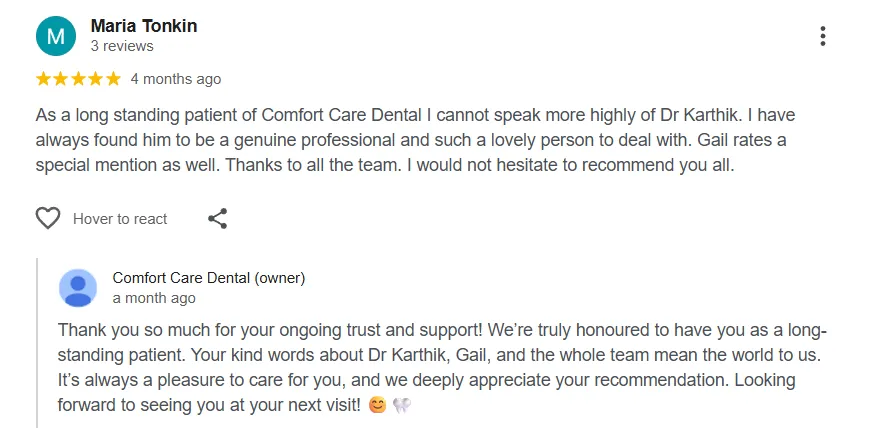Click the smiling face emoji in the reply
The width and height of the screenshot is (895, 441).
pyautogui.click(x=377, y=406)
